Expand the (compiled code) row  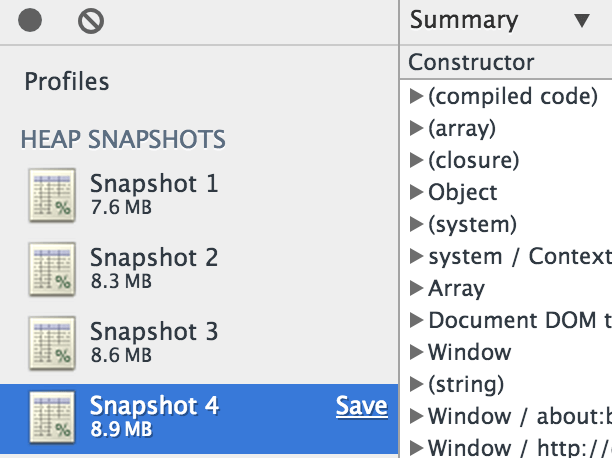(x=416, y=96)
